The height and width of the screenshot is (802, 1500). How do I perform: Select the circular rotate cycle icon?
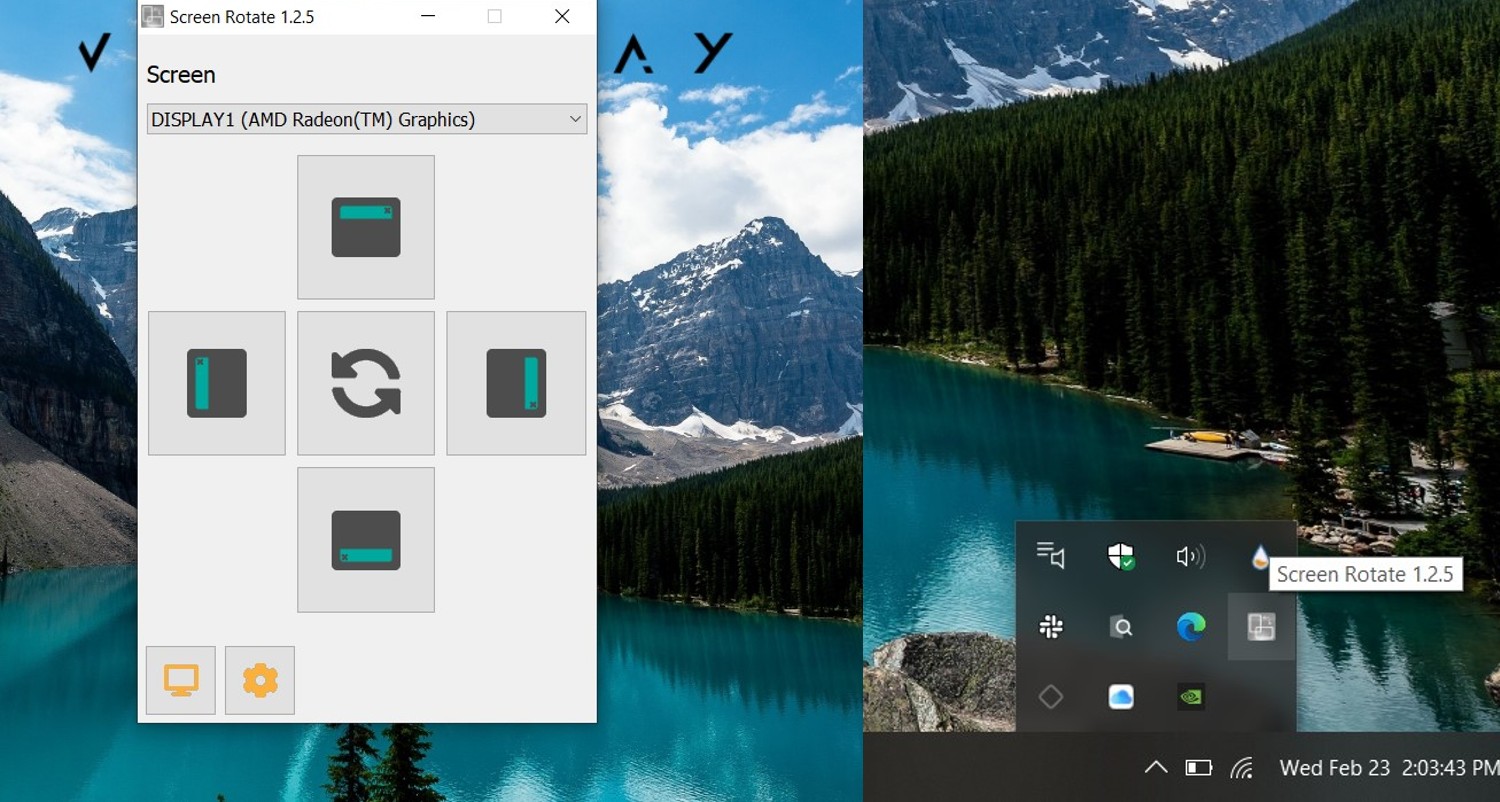[x=365, y=382]
